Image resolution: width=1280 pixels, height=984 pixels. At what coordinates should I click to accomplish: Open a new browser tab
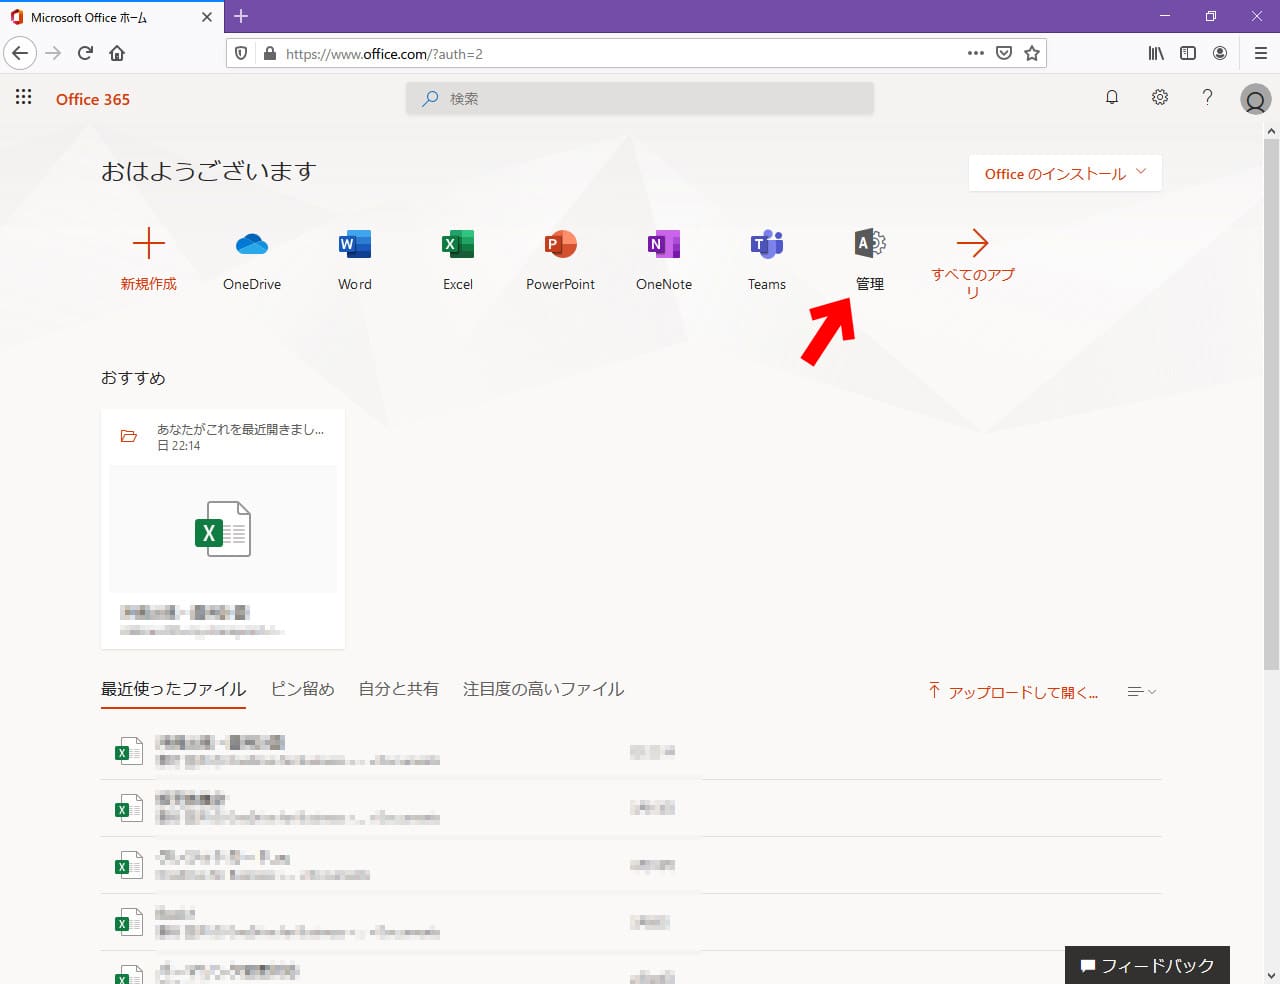click(x=241, y=16)
